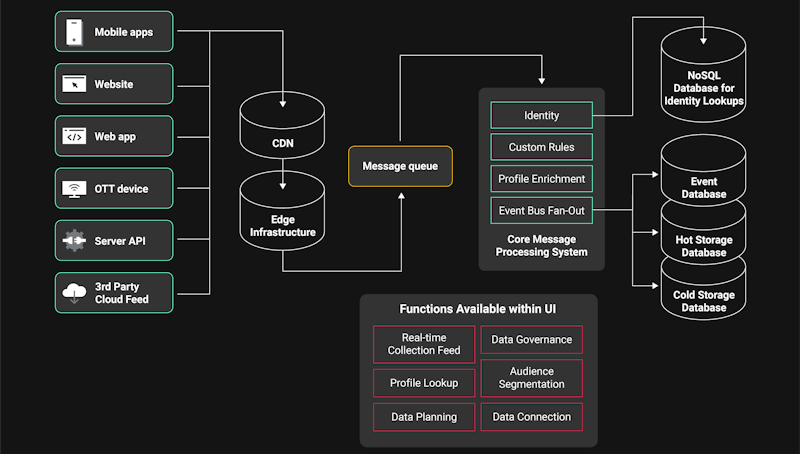This screenshot has height=454, width=800.
Task: Click the 3rd Party Cloud Feed label
Action: [x=121, y=293]
